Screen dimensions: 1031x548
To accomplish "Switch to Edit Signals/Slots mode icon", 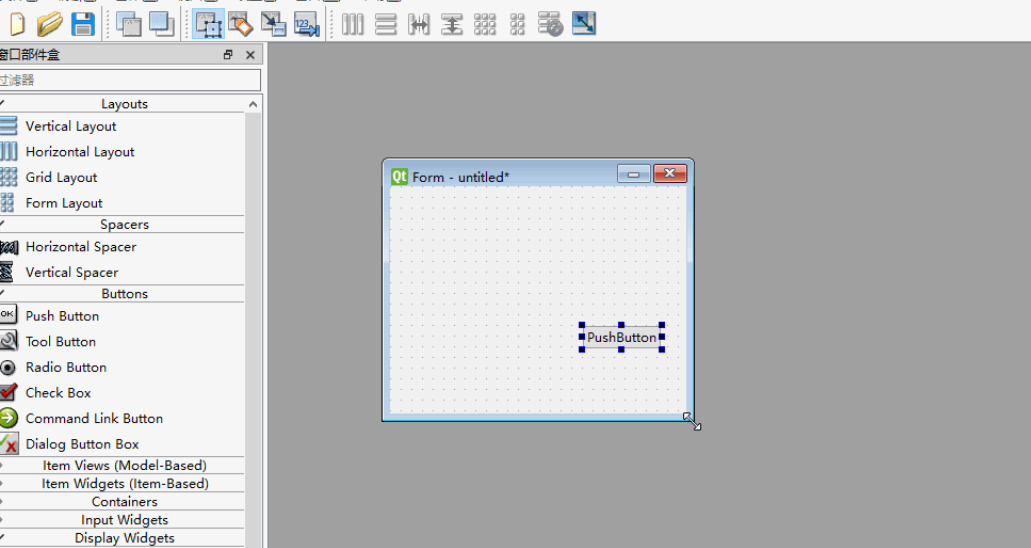I will click(x=241, y=24).
